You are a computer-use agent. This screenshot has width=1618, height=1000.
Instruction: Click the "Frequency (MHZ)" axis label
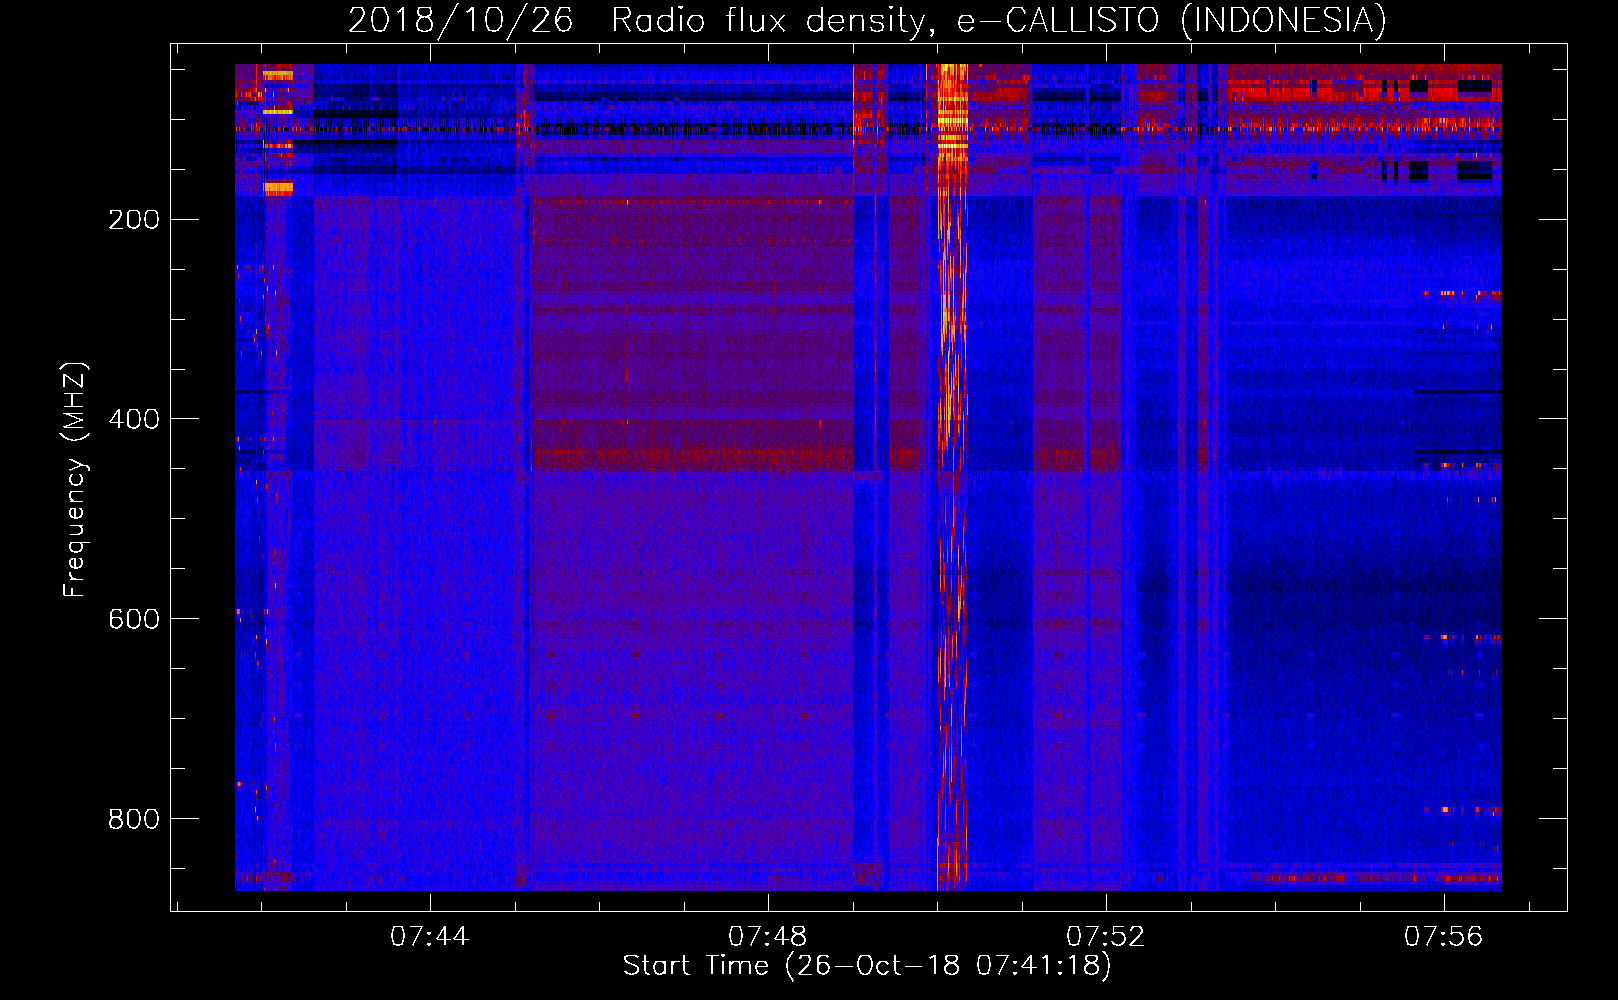(x=75, y=480)
